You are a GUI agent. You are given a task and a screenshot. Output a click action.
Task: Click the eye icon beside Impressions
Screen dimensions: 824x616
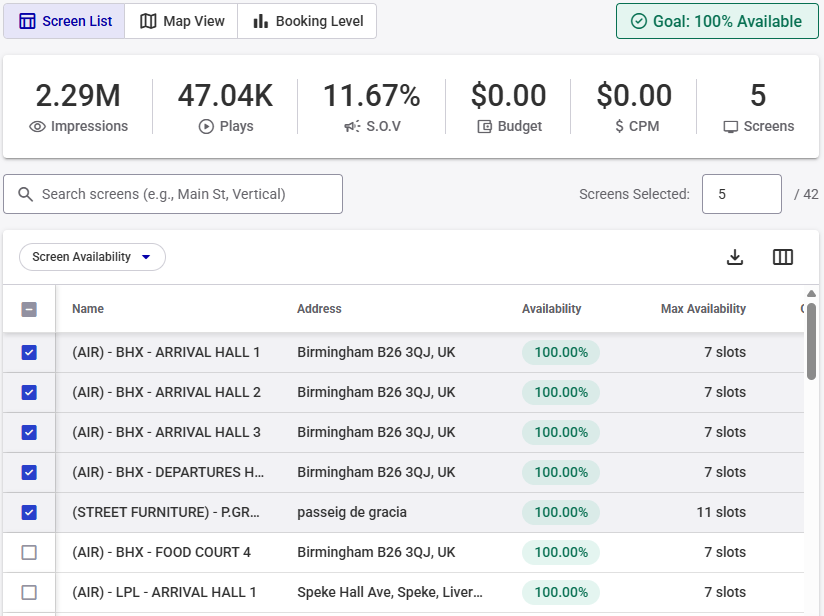click(x=38, y=127)
